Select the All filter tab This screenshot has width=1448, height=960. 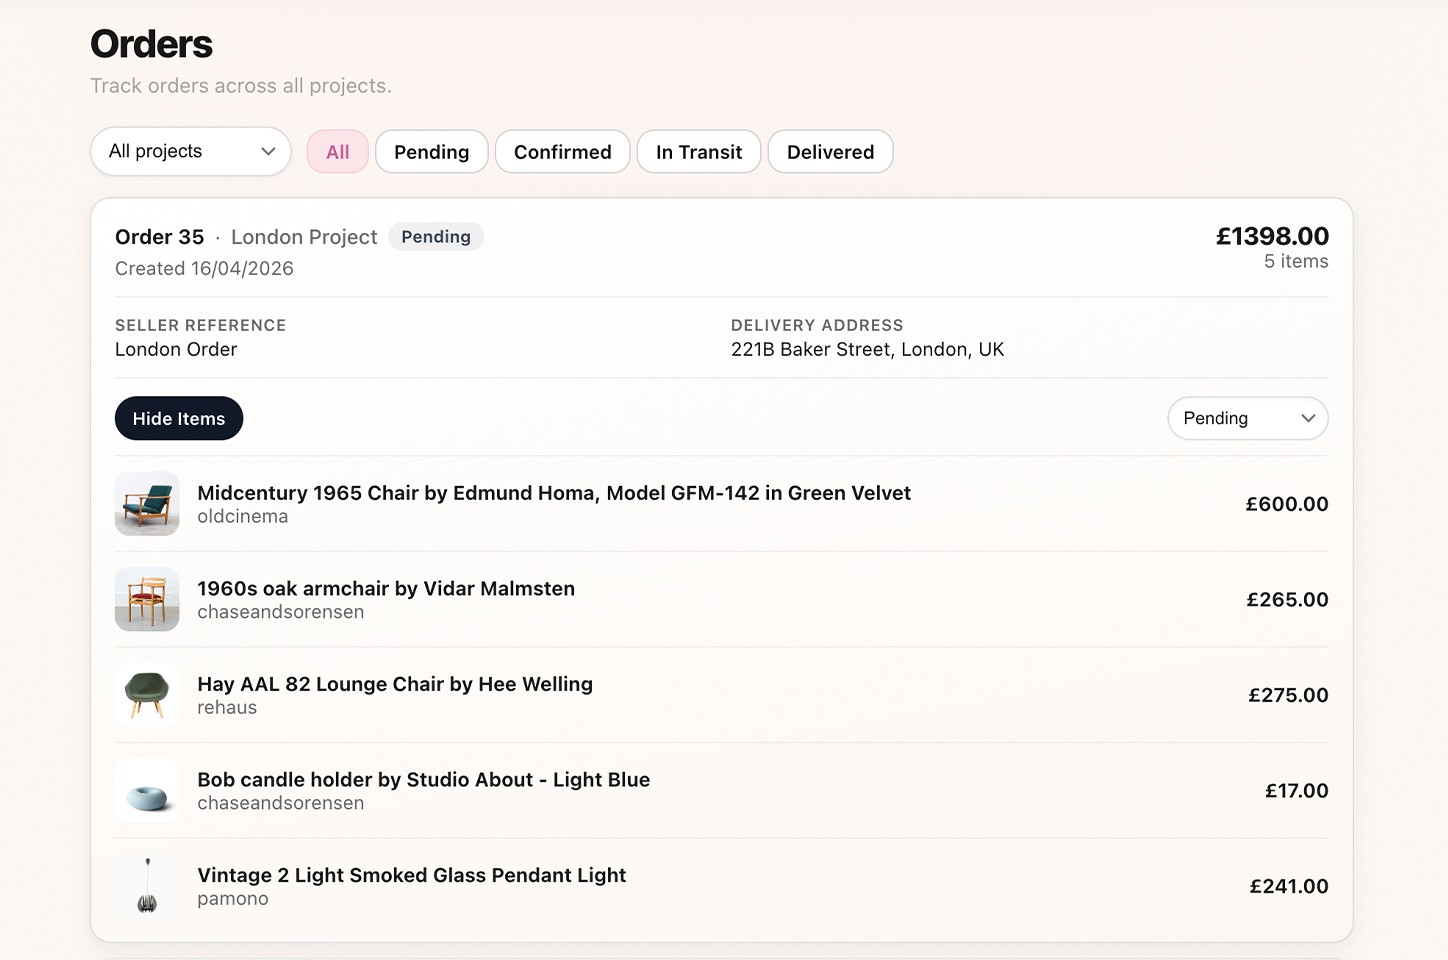point(338,152)
